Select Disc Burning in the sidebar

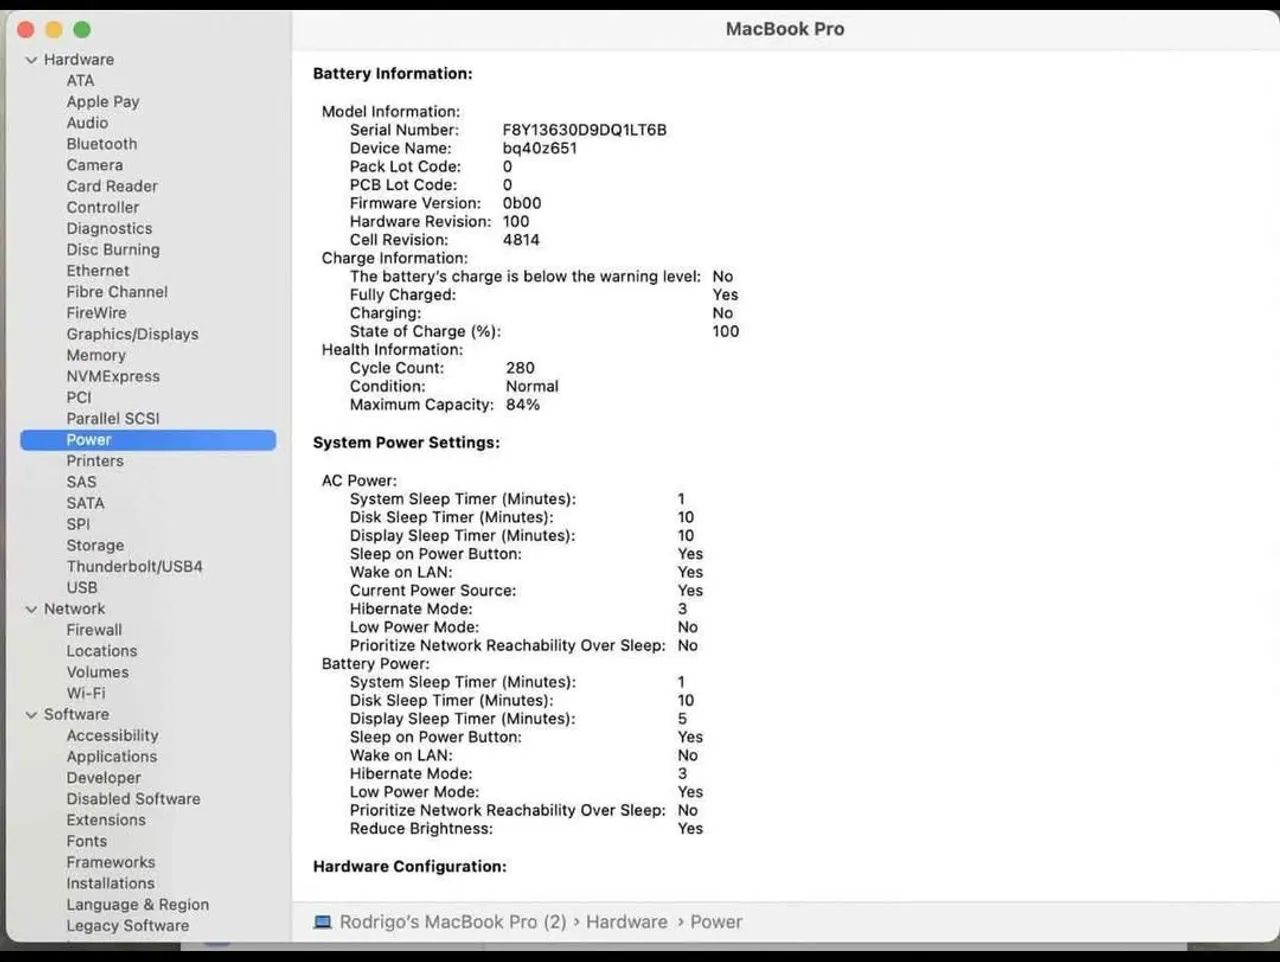tap(113, 250)
